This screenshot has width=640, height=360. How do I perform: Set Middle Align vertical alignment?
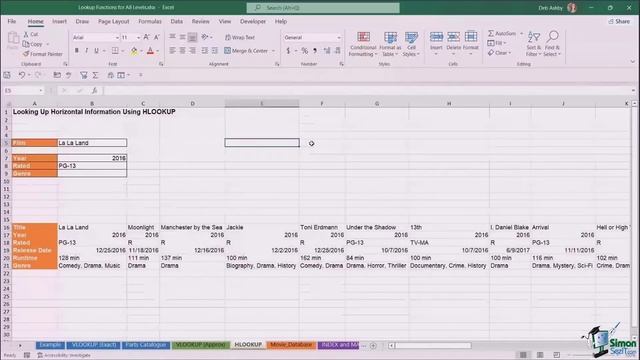[x=182, y=37]
